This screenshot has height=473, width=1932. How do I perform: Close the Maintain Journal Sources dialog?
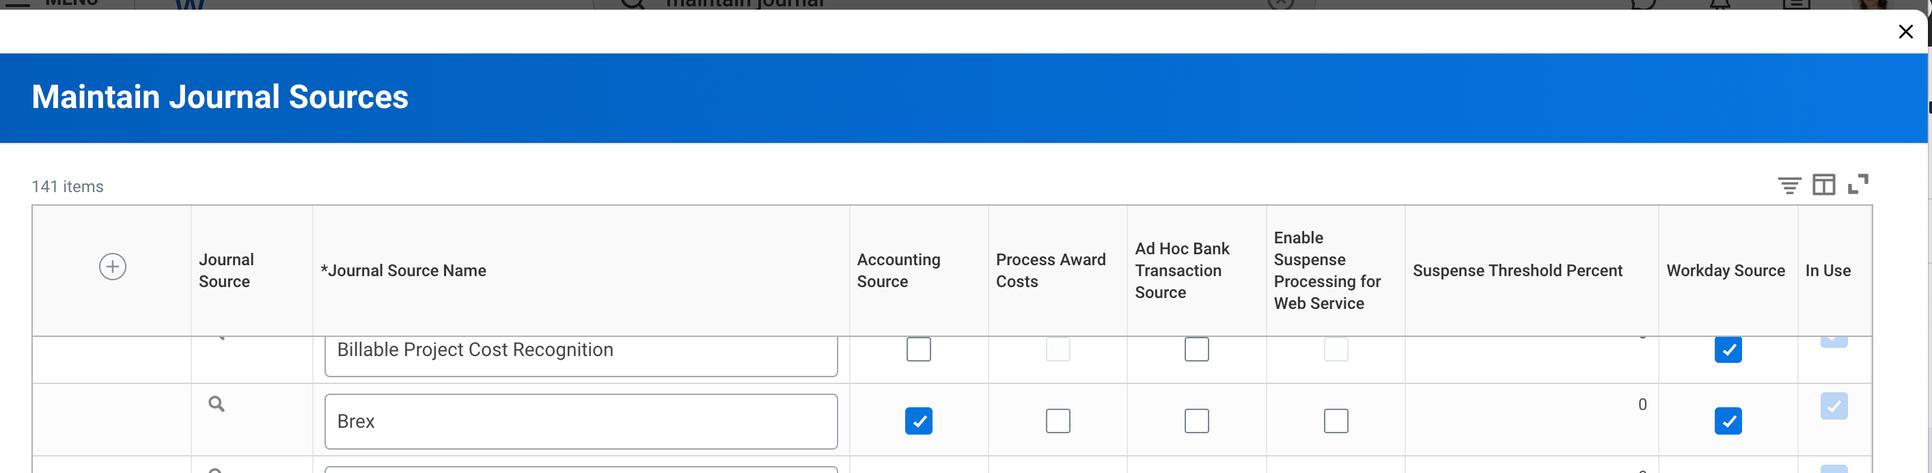click(1905, 32)
